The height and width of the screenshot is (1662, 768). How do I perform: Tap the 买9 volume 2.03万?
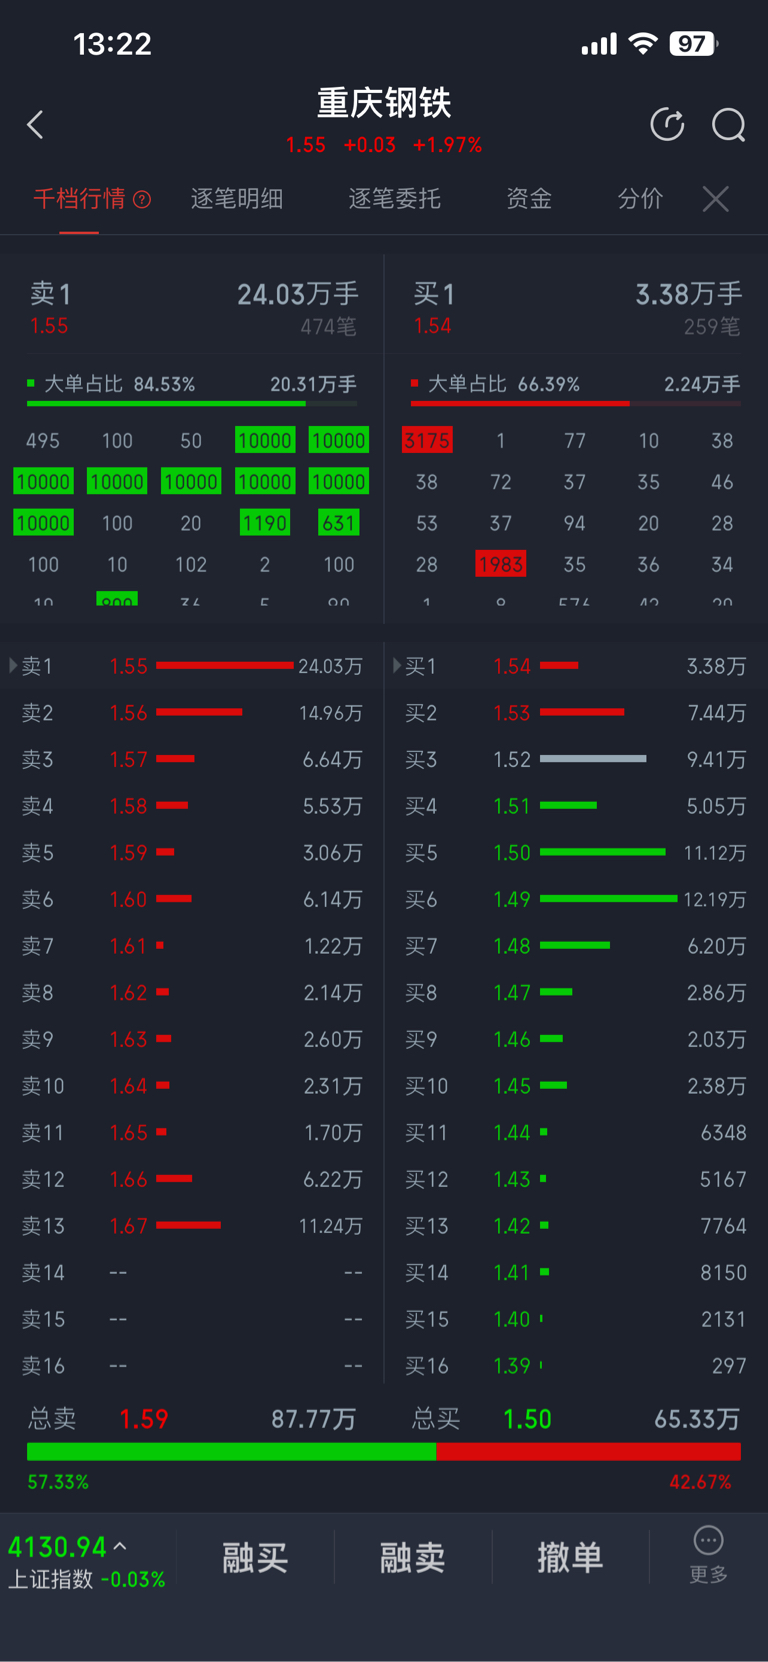click(717, 1040)
